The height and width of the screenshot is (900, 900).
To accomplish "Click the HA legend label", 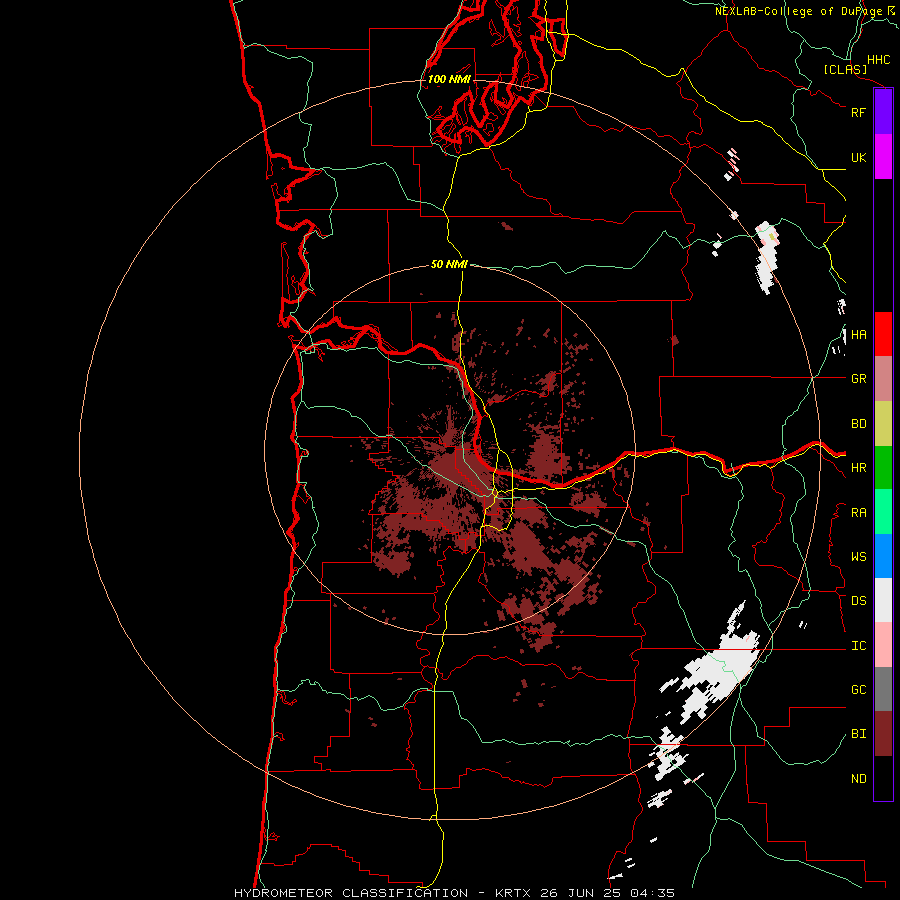I will (x=858, y=335).
